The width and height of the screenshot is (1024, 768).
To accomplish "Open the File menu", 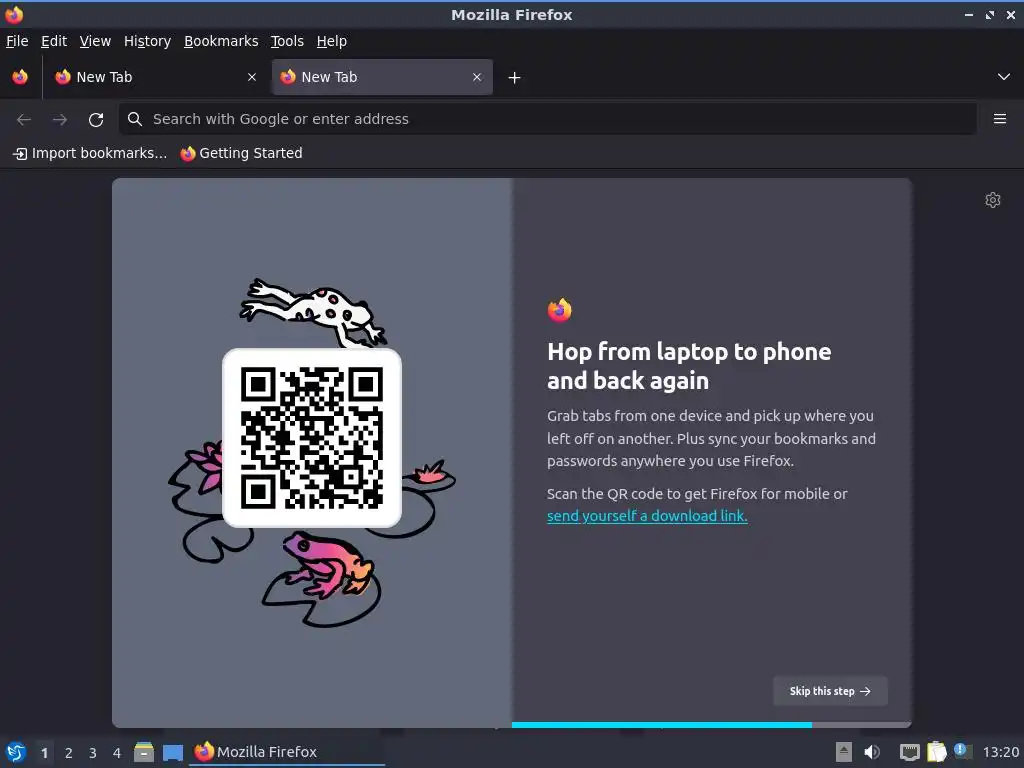I will tap(17, 41).
